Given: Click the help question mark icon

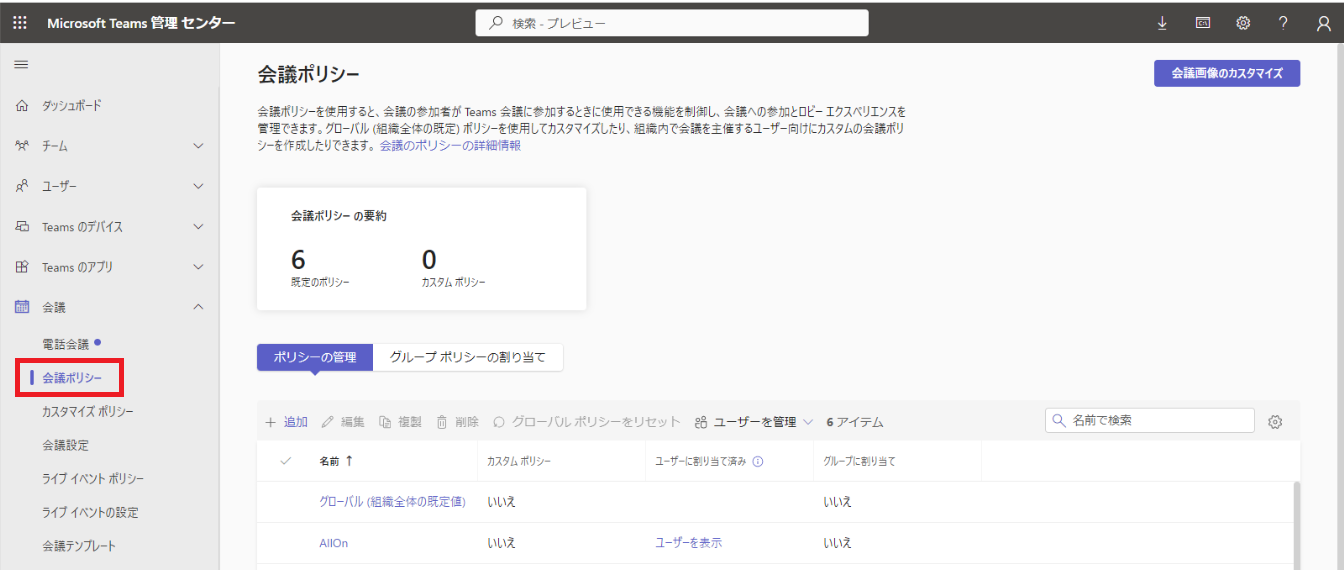Looking at the screenshot, I should pyautogui.click(x=1283, y=23).
